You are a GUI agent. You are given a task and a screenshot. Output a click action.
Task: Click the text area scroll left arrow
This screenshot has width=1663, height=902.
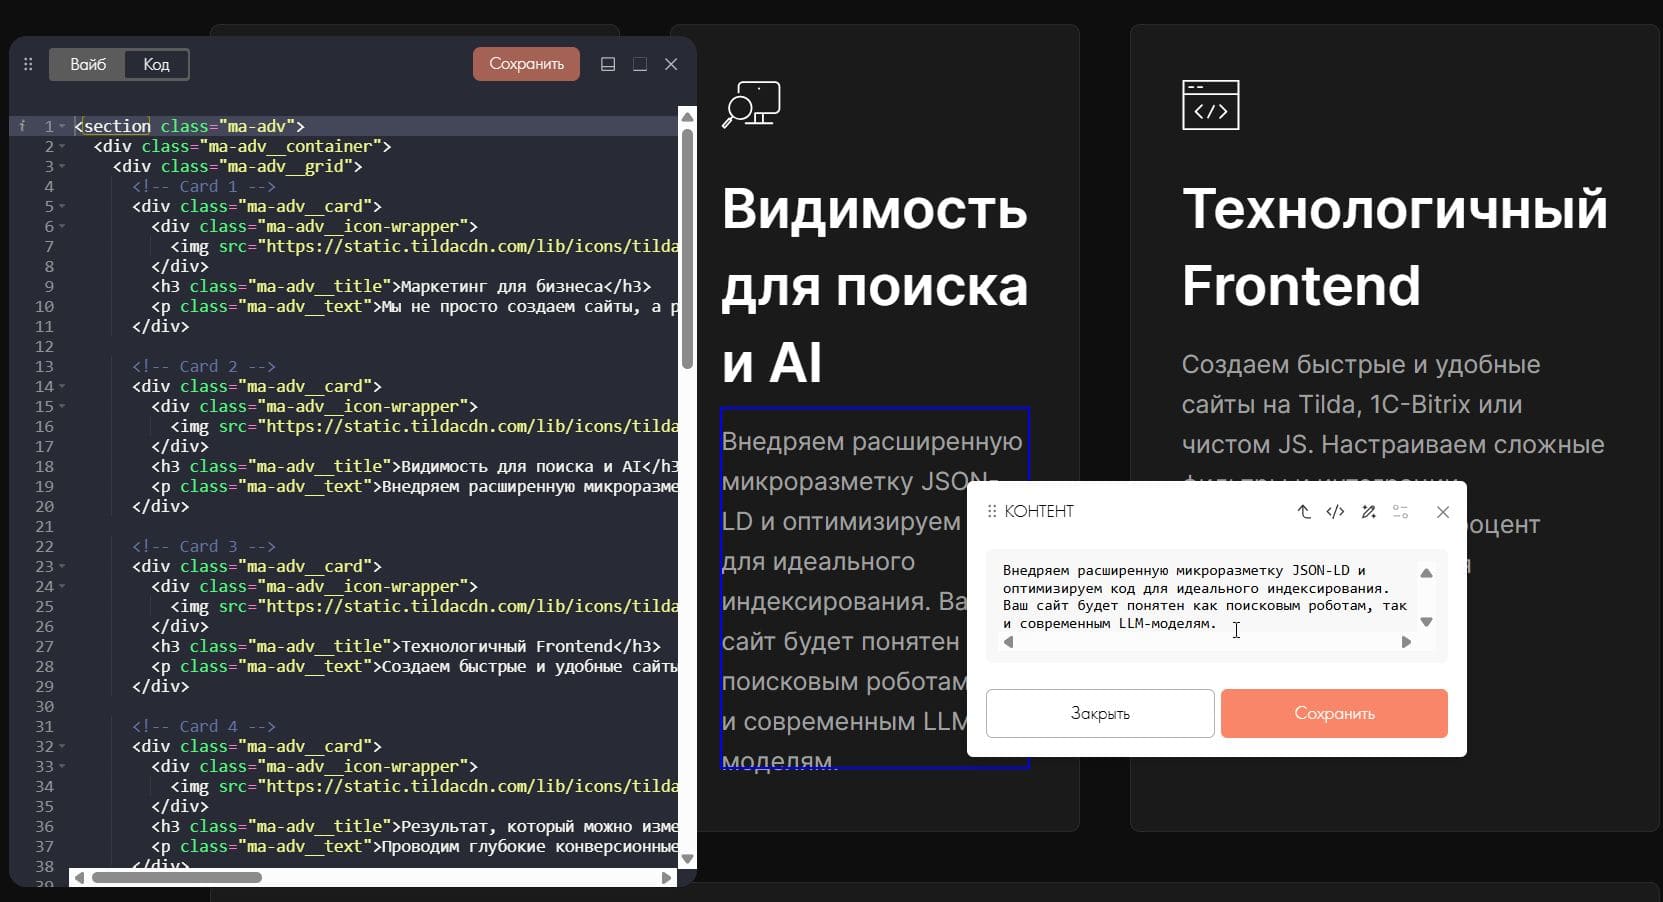pos(1008,642)
